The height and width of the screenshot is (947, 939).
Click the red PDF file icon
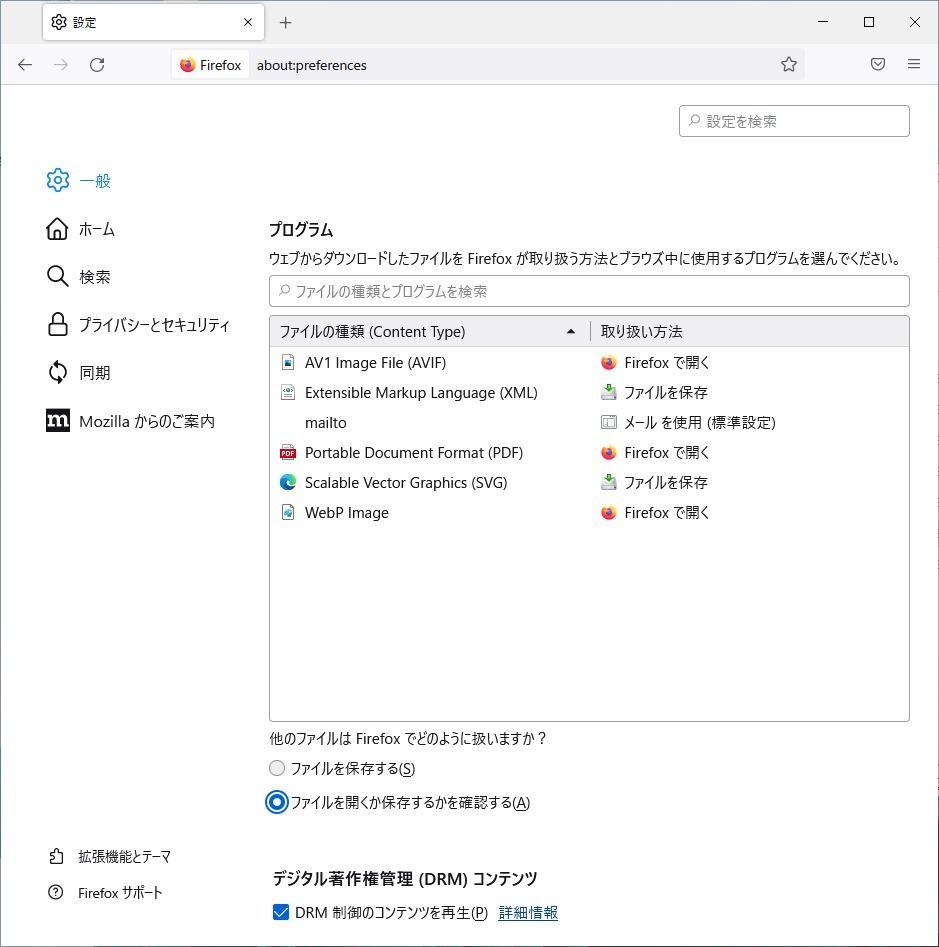point(288,452)
